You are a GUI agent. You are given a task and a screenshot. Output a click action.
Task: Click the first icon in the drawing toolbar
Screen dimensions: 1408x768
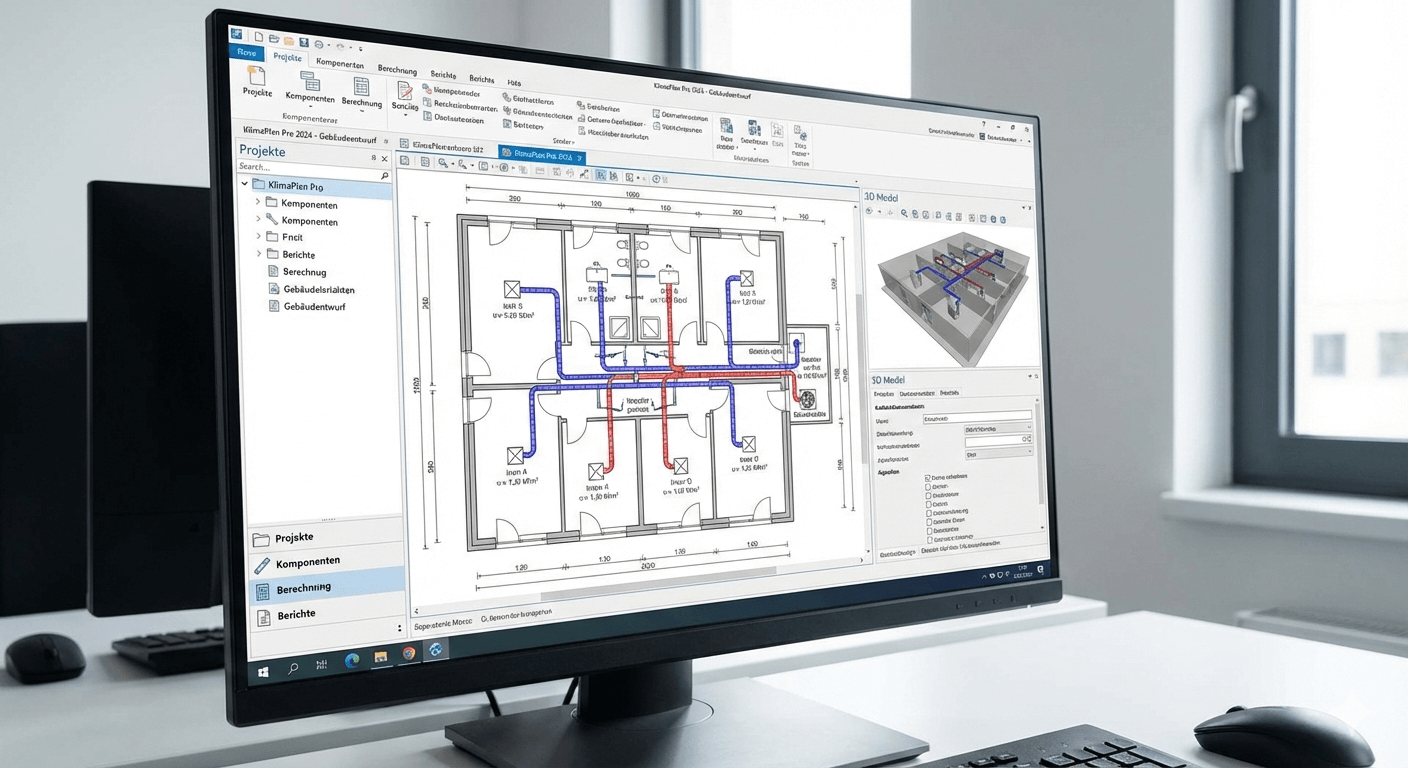[405, 160]
